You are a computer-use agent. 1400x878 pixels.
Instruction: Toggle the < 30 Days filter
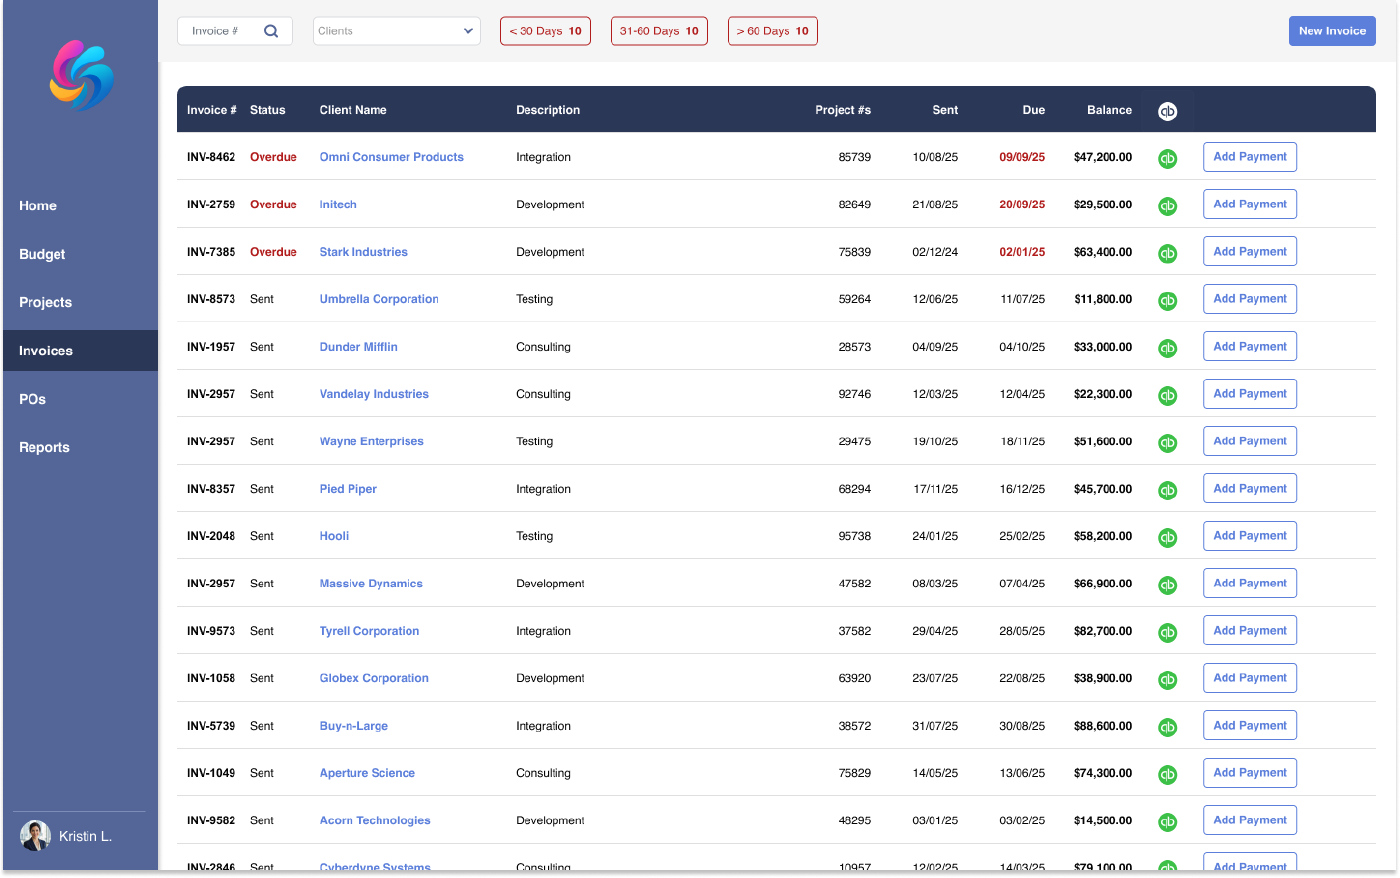coord(545,31)
